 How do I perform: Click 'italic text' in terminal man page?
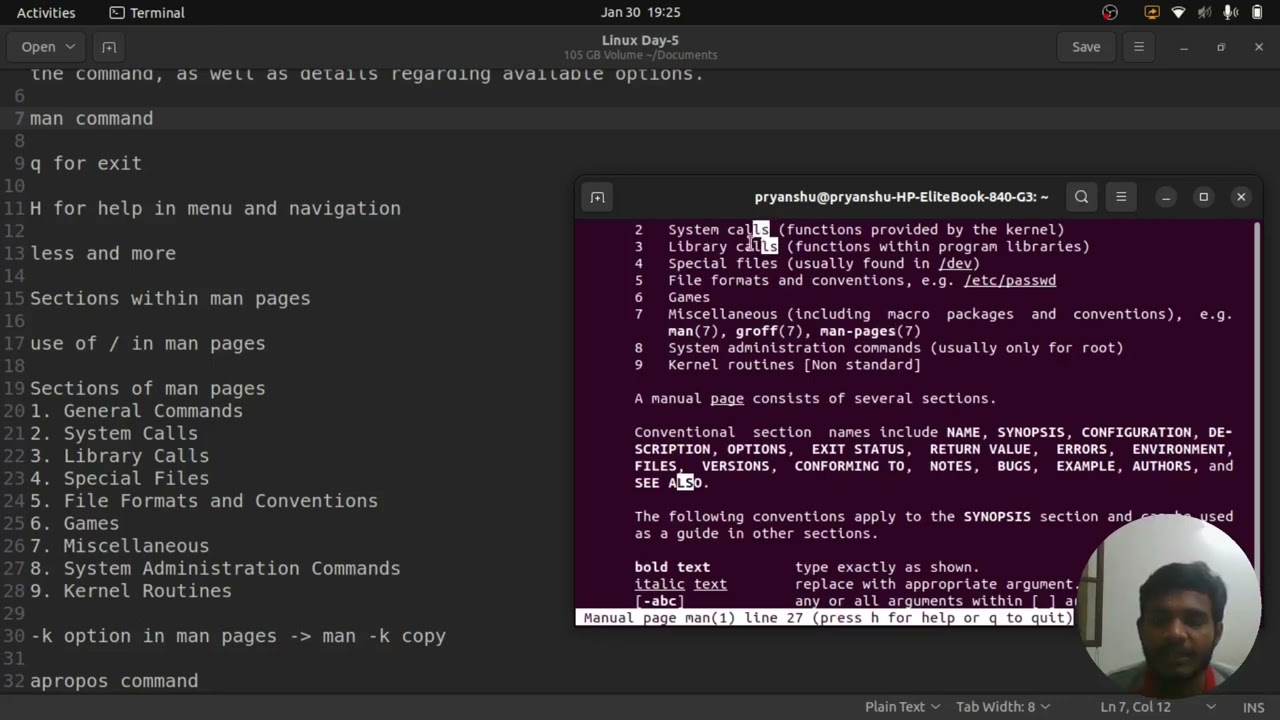(680, 584)
